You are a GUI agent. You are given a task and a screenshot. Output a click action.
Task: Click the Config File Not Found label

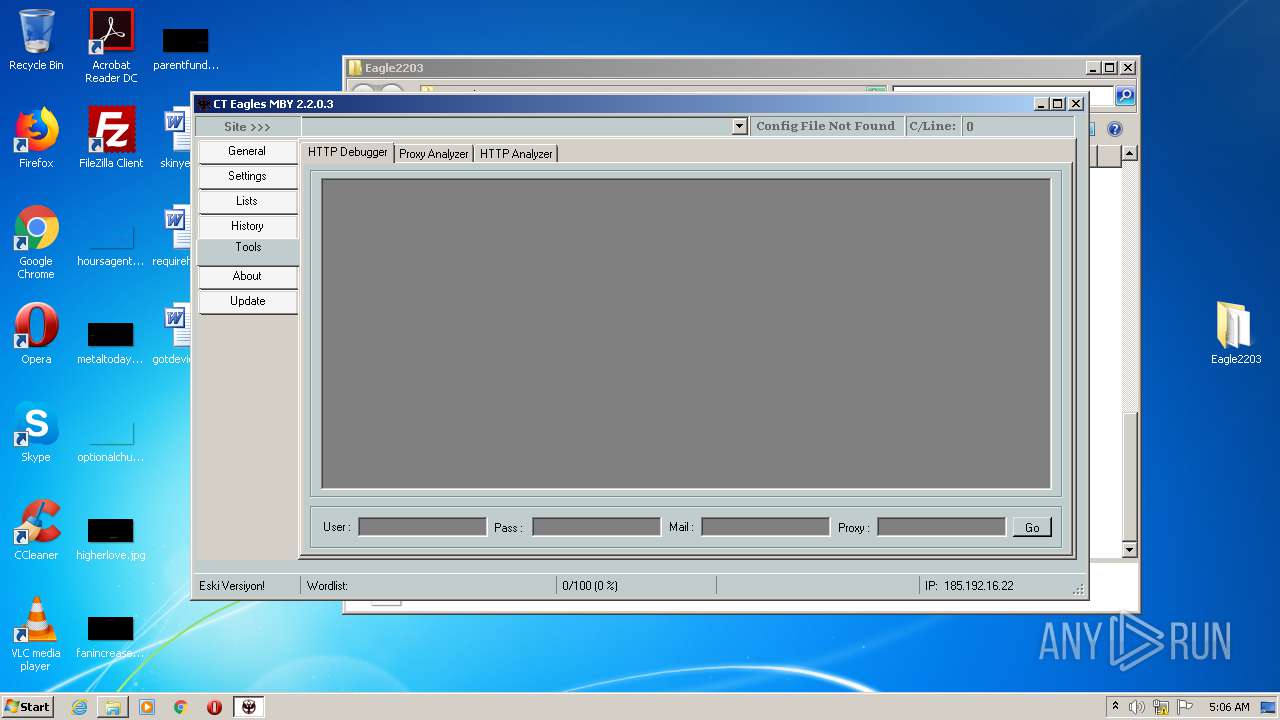click(826, 126)
